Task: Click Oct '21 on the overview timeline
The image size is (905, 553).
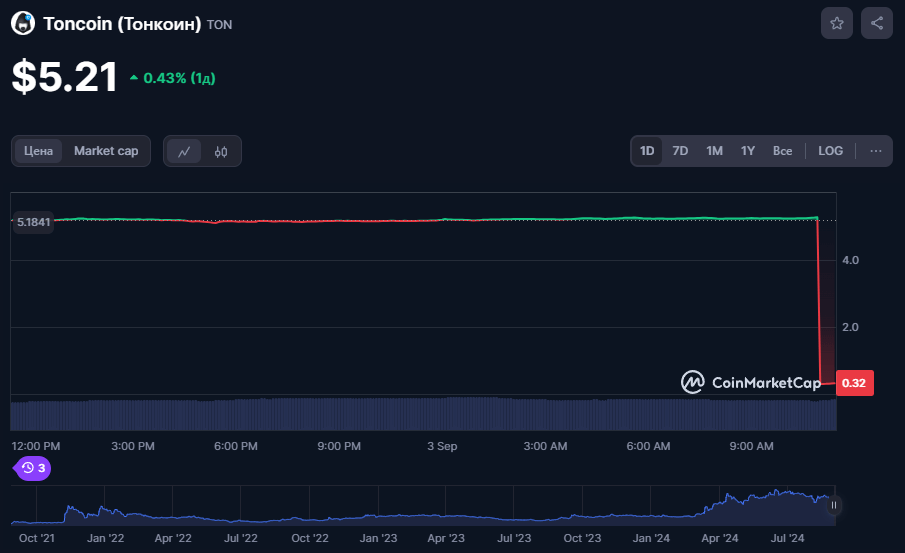Action: tap(36, 538)
